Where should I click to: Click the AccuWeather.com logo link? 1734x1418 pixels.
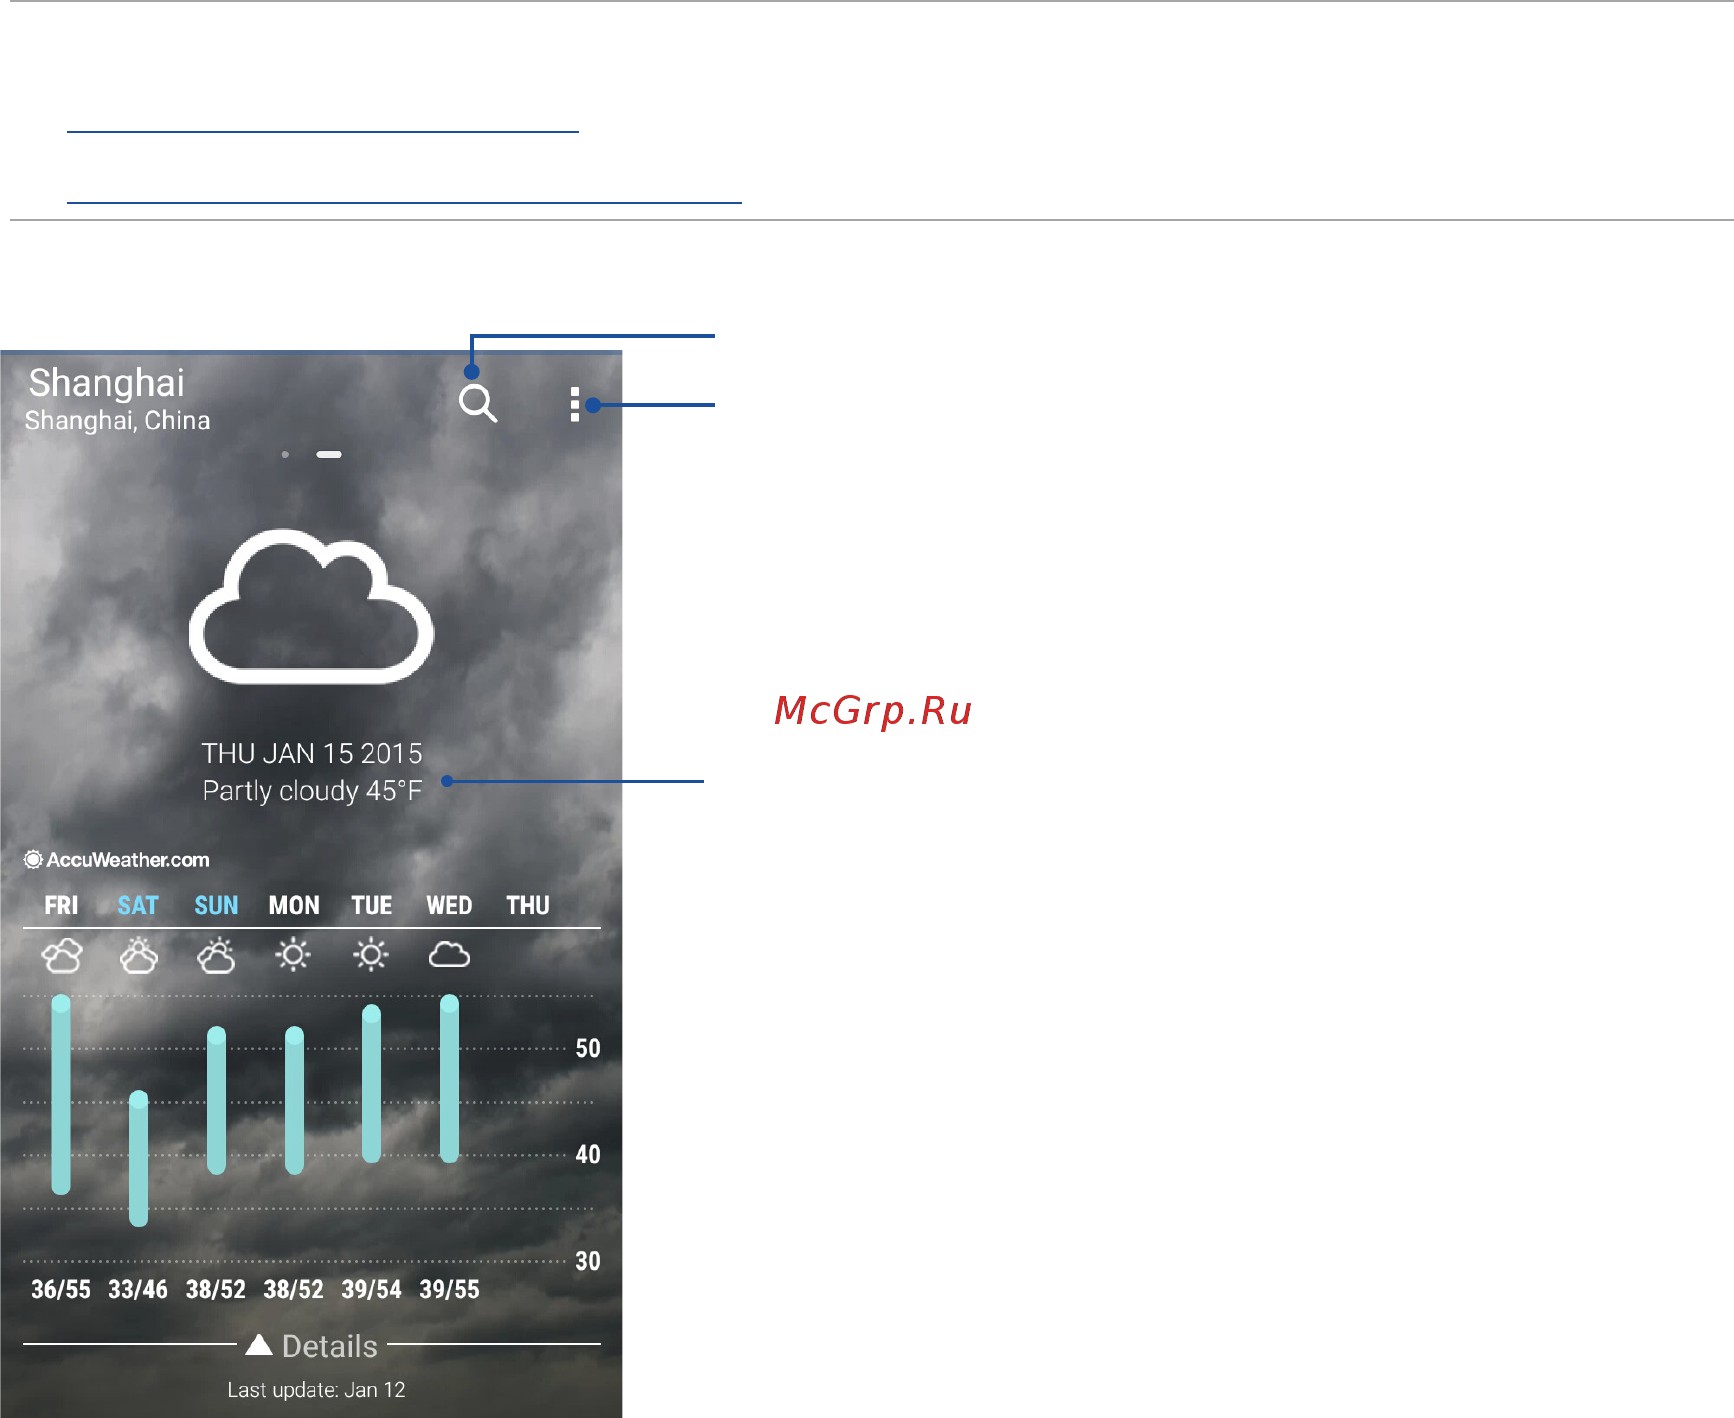pos(117,860)
